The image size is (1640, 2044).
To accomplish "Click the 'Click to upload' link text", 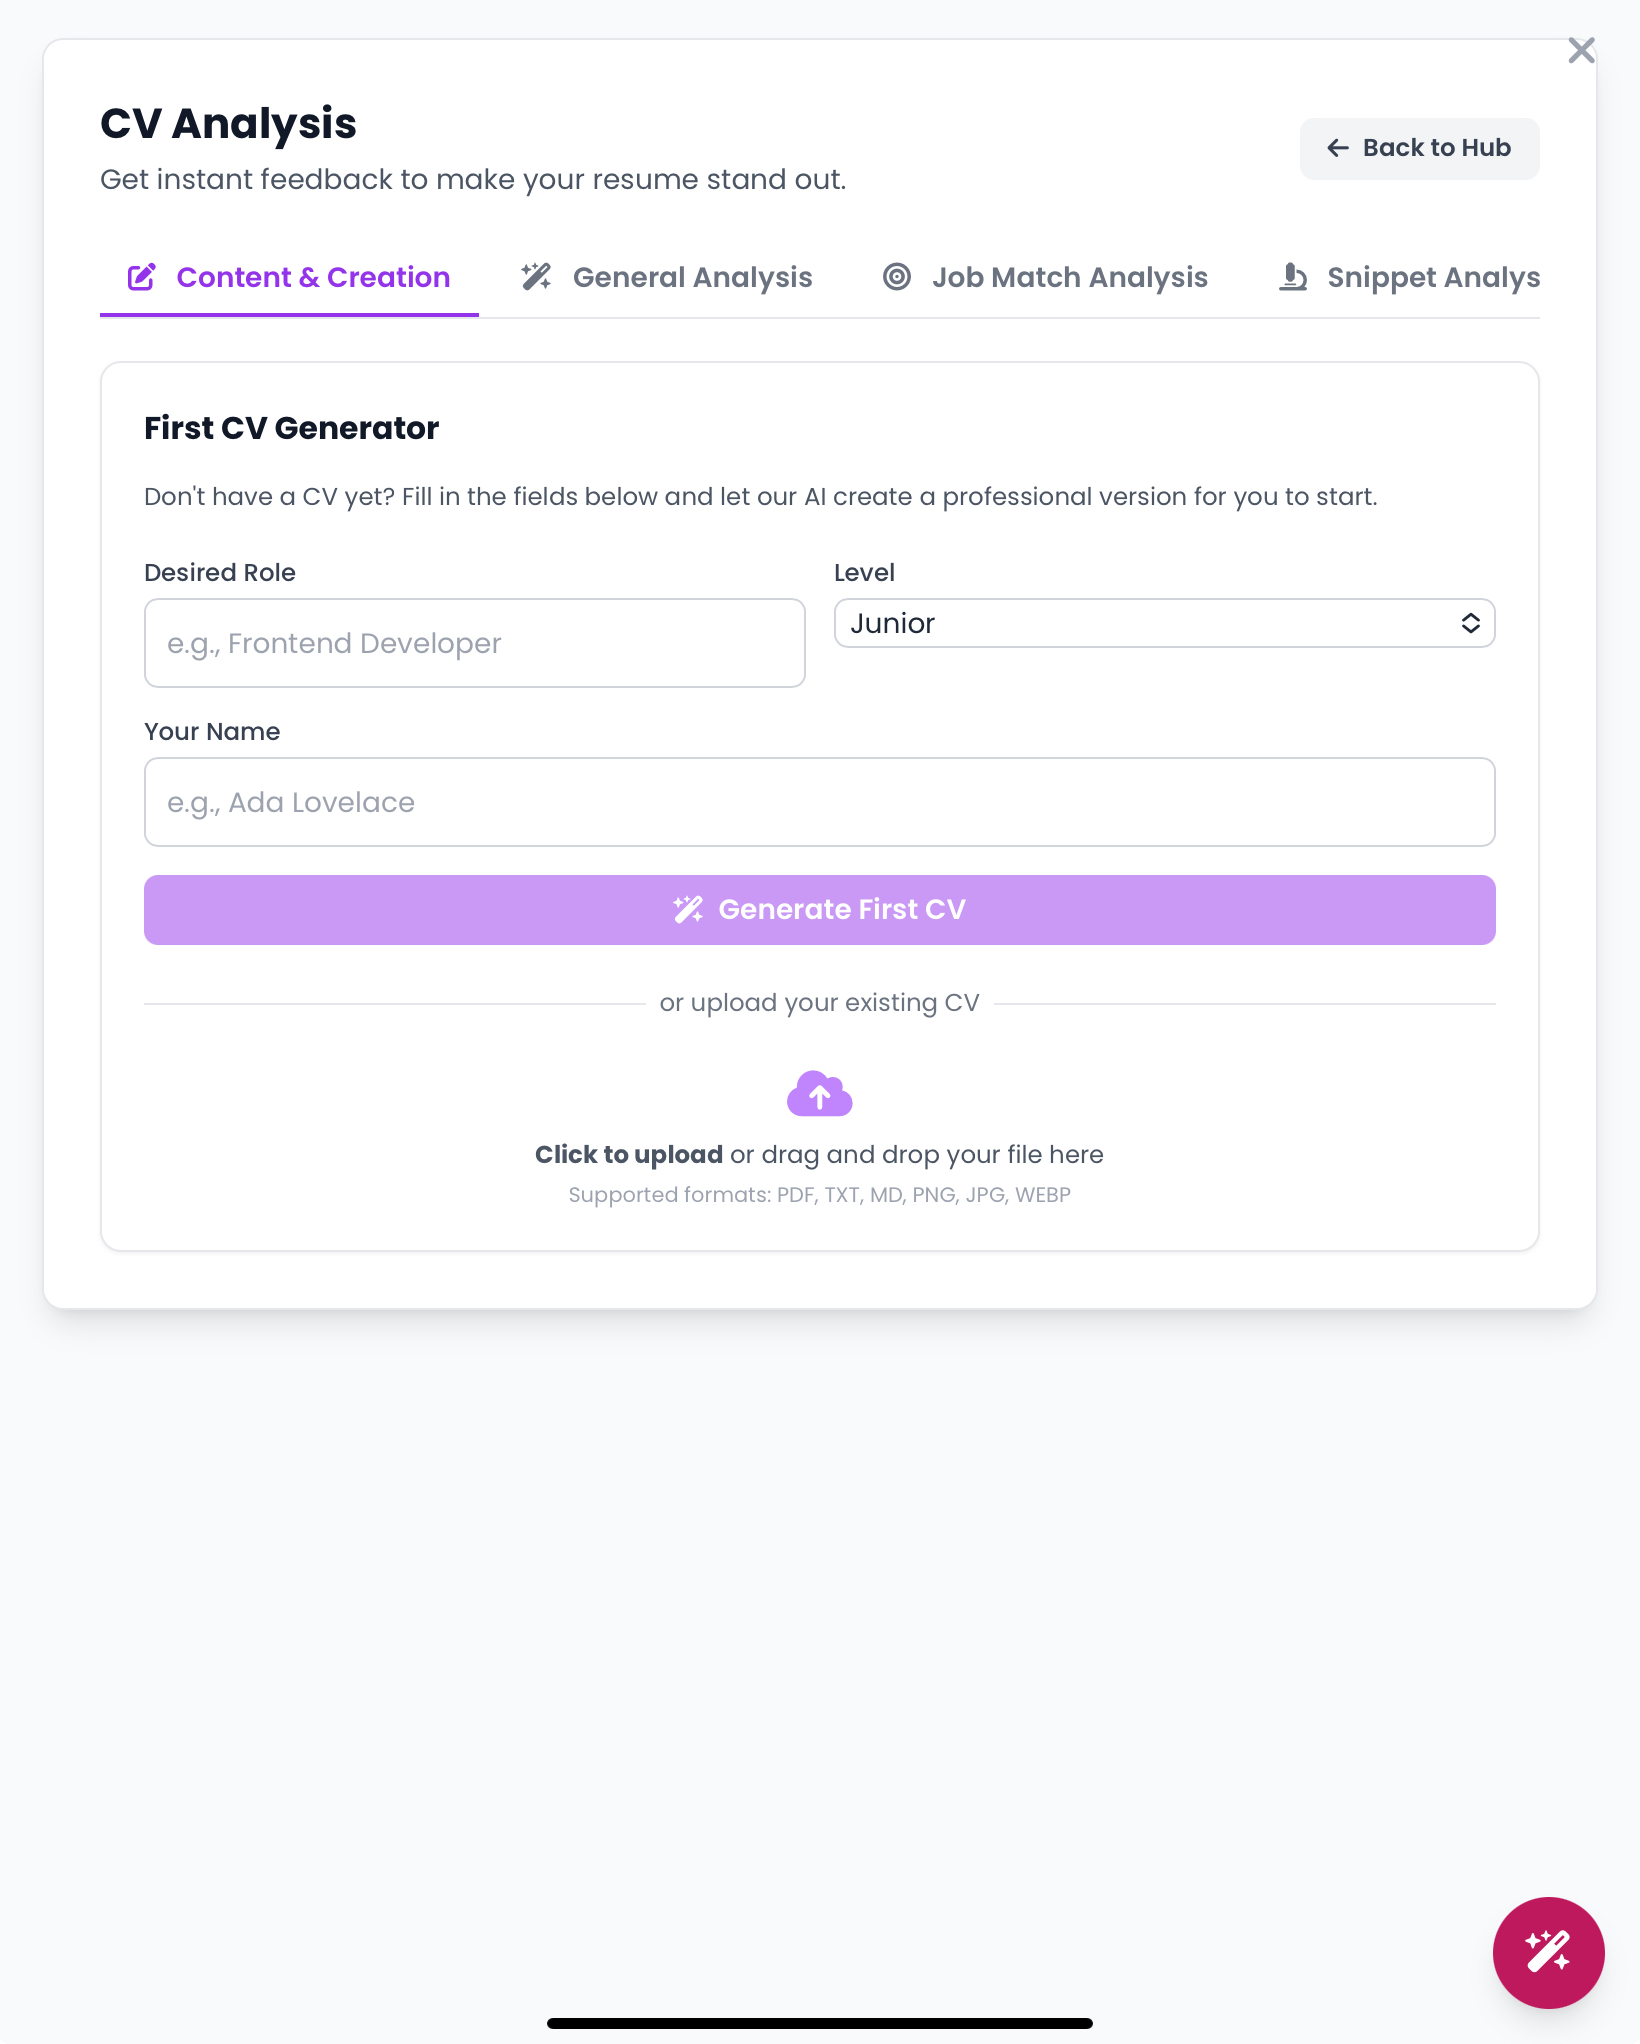I will (x=629, y=1154).
